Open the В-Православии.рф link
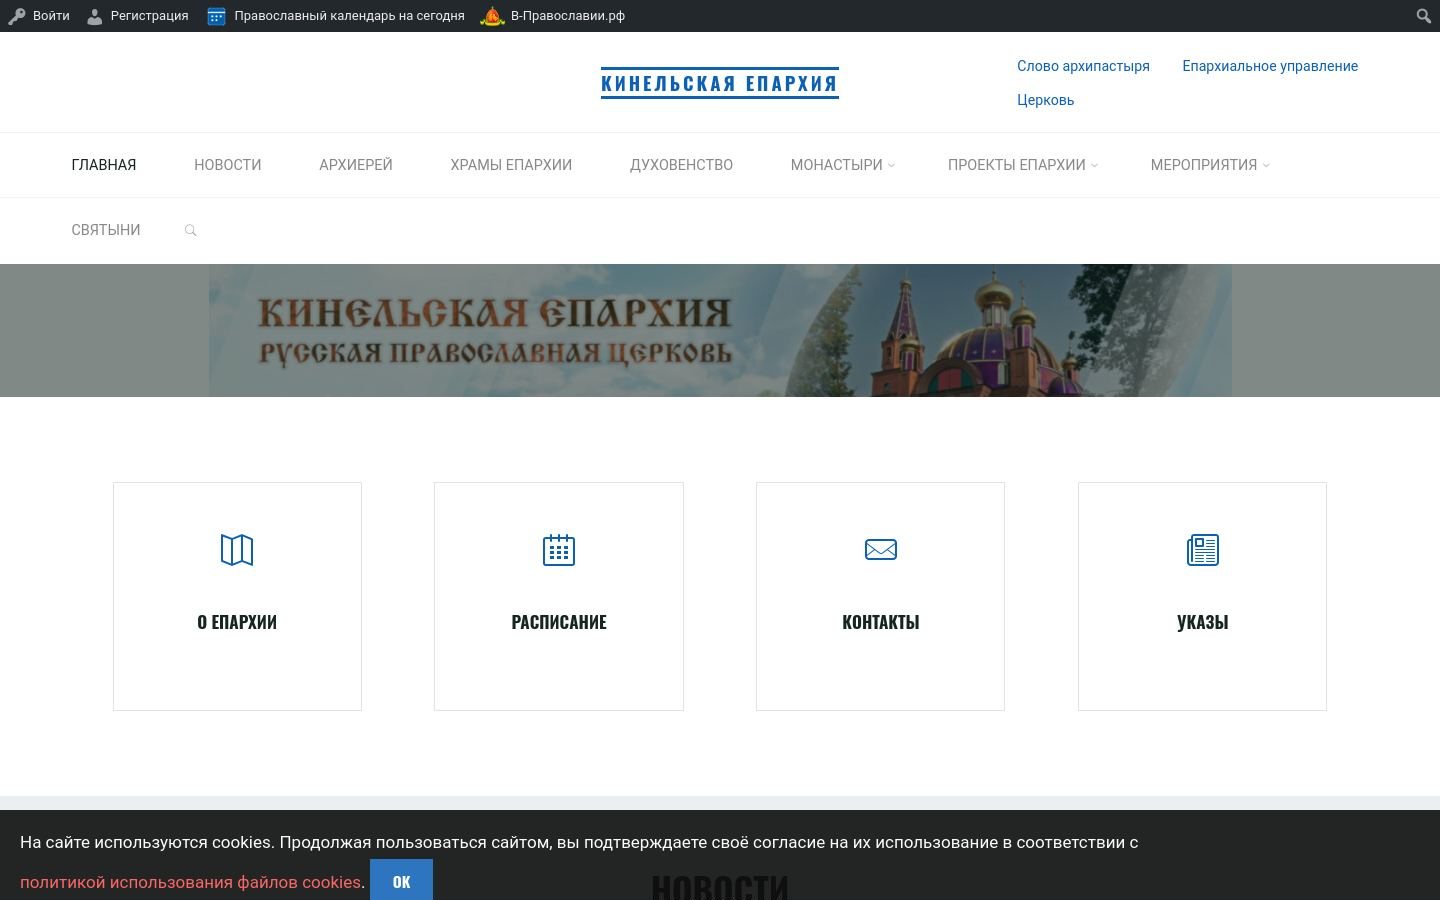The width and height of the screenshot is (1440, 900). pyautogui.click(x=568, y=16)
